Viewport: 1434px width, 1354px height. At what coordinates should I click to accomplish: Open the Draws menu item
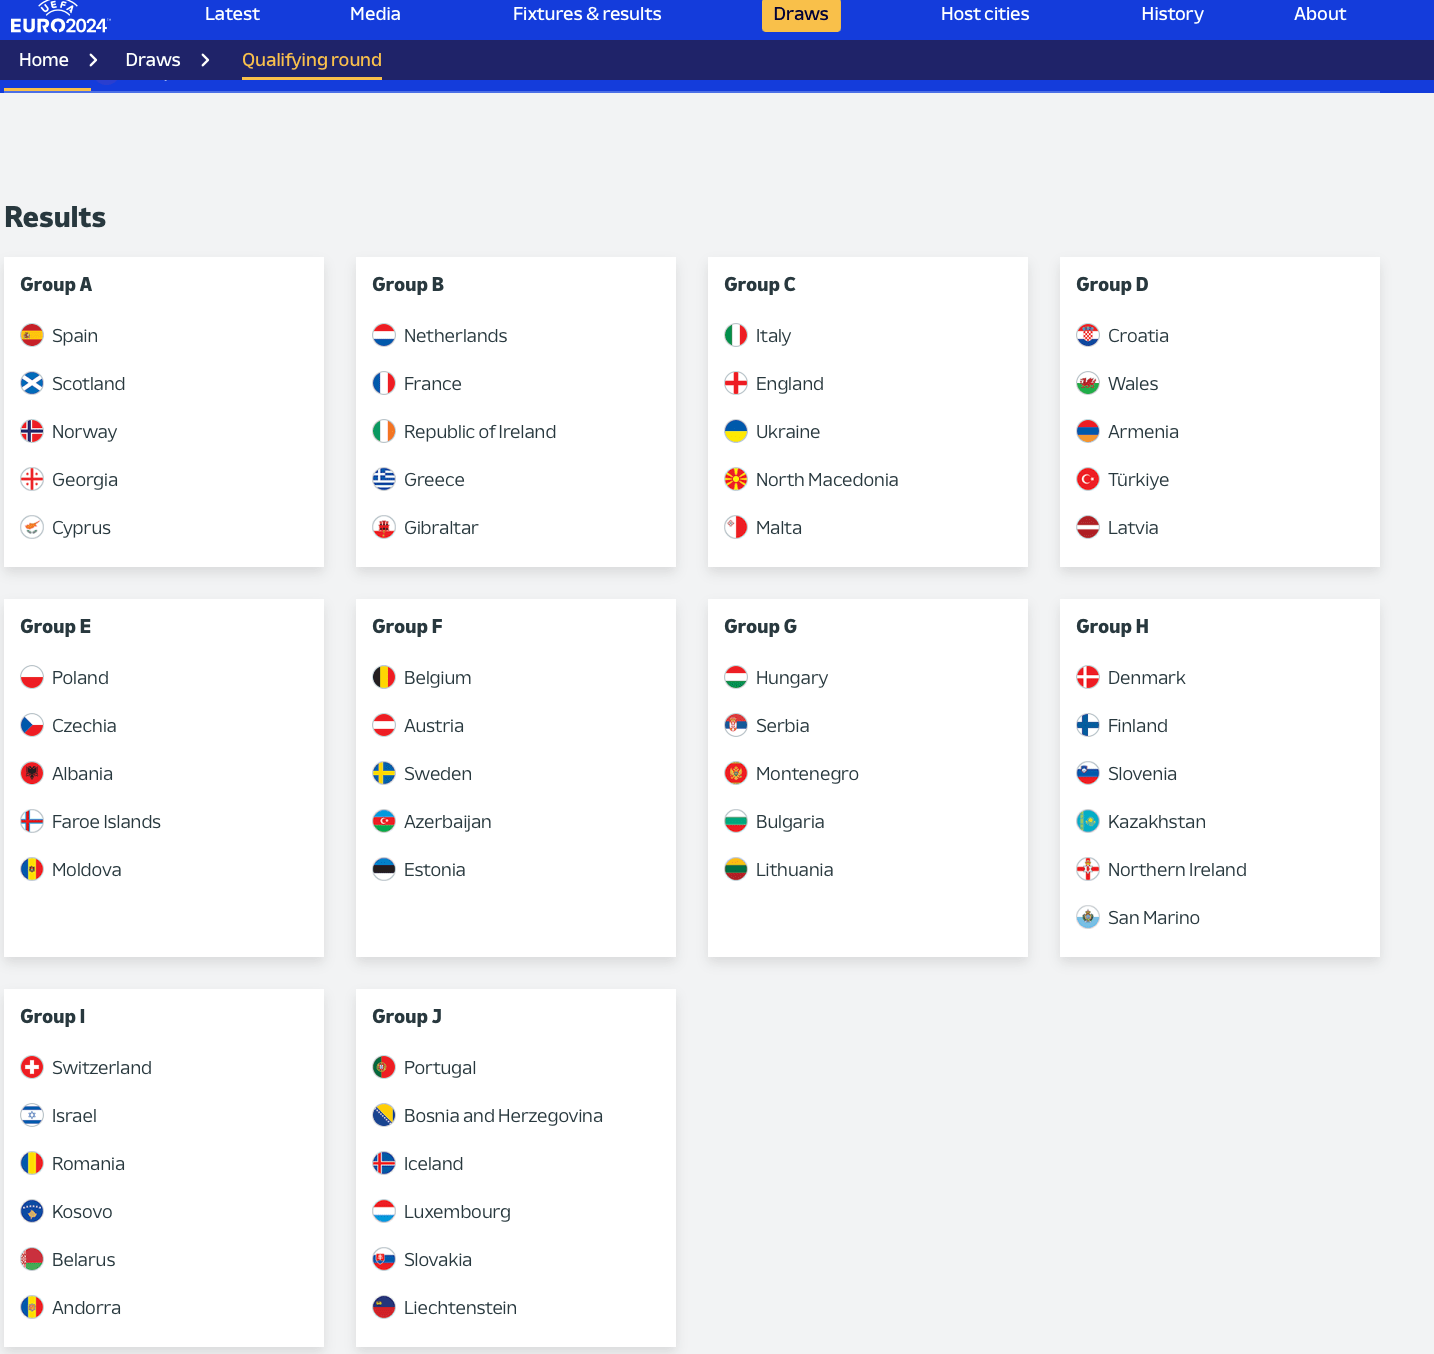(x=800, y=14)
